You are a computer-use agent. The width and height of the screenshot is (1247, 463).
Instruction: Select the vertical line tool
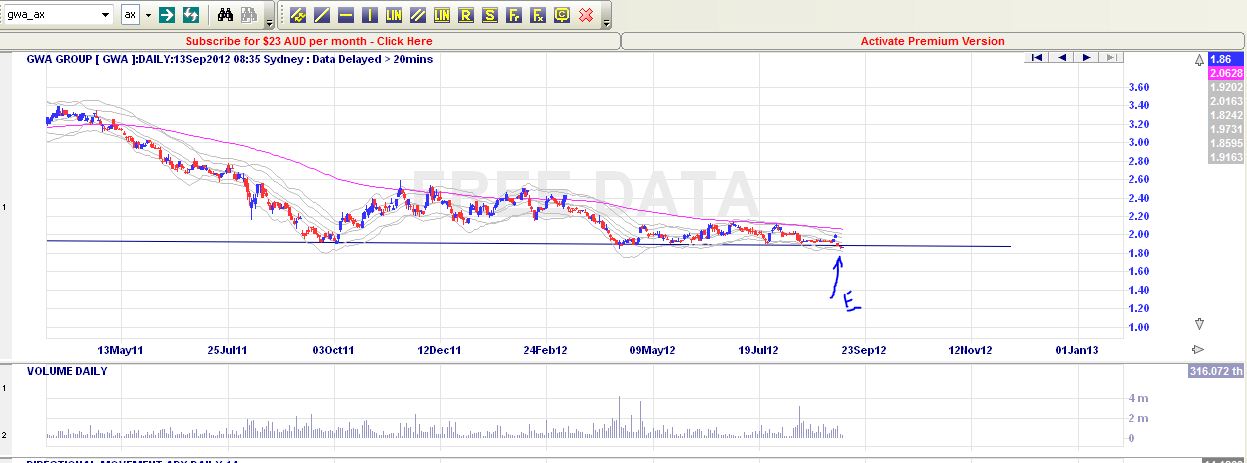pos(370,15)
